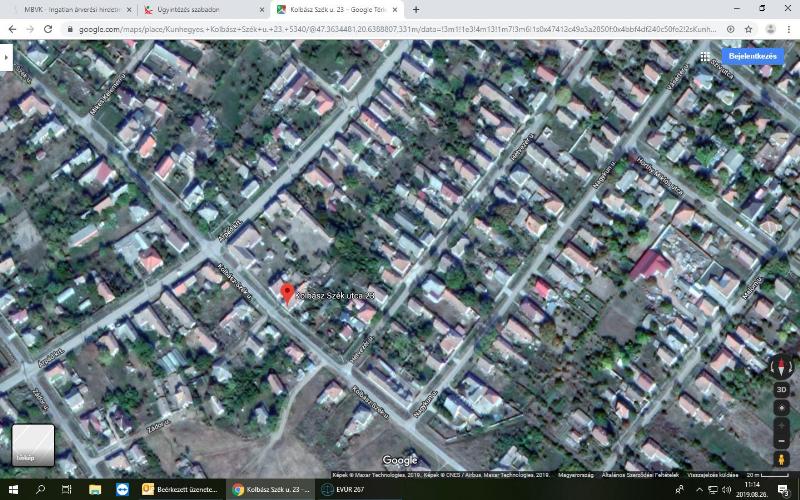Open File Explorer from the taskbar

pyautogui.click(x=95, y=490)
